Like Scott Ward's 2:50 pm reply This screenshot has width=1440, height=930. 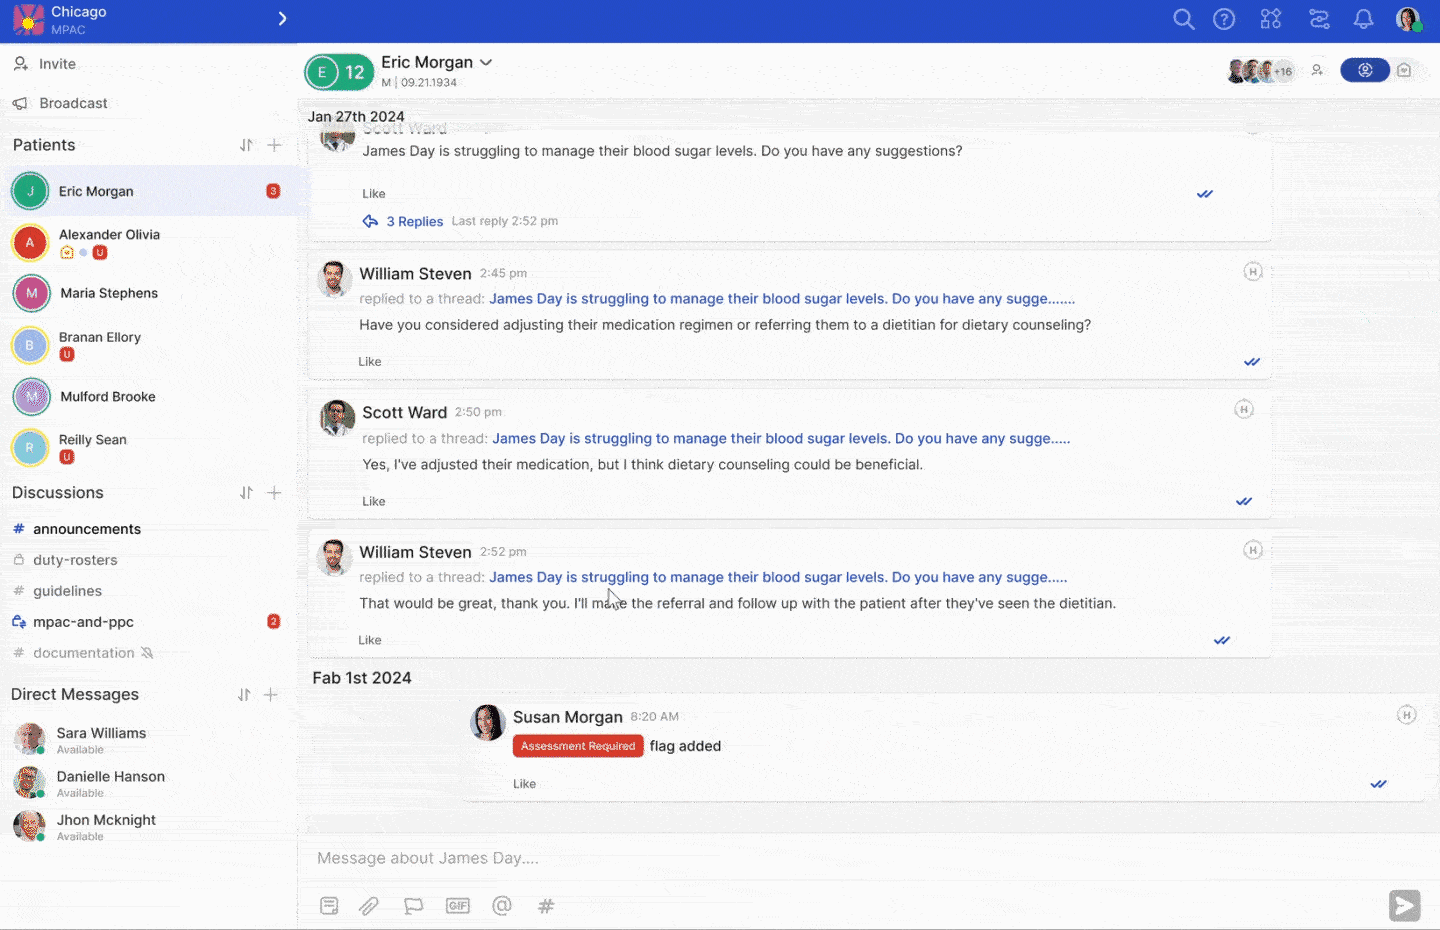click(373, 501)
